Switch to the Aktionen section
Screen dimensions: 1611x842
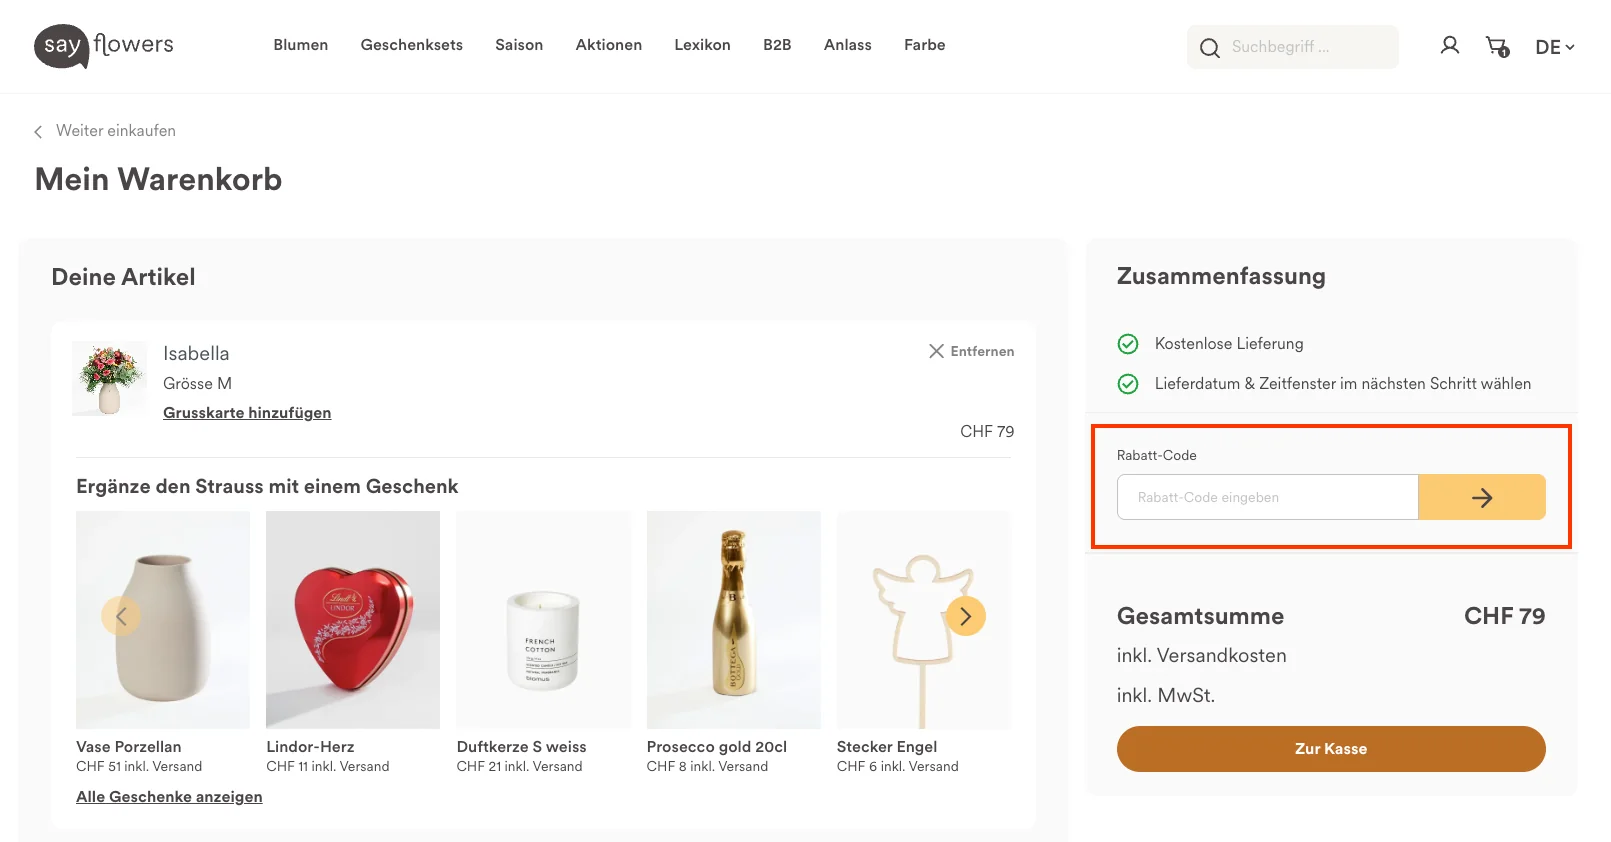[608, 45]
